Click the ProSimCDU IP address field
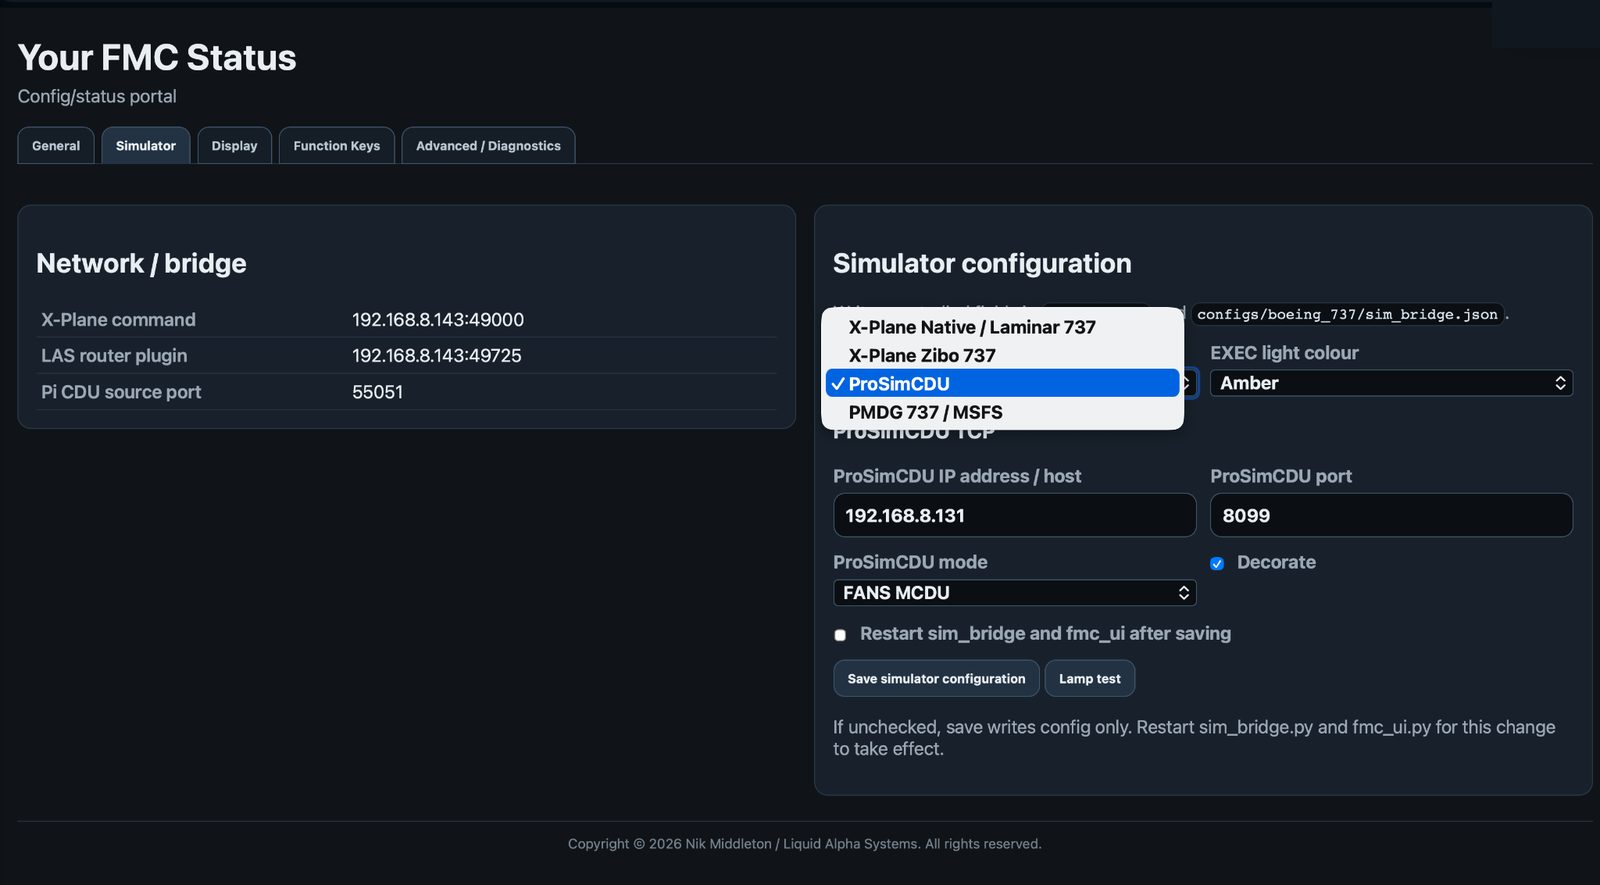This screenshot has height=885, width=1600. [1014, 515]
